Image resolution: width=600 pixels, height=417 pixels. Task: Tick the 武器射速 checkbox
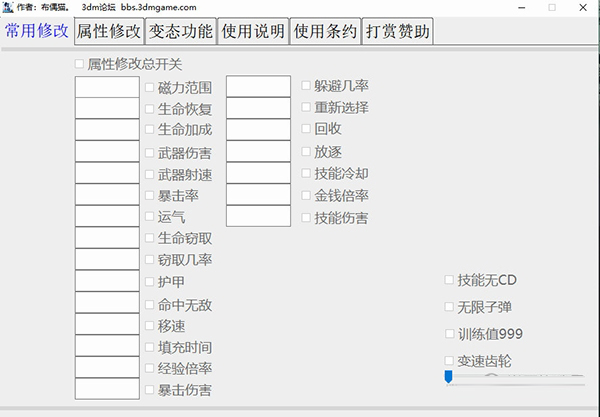click(149, 175)
